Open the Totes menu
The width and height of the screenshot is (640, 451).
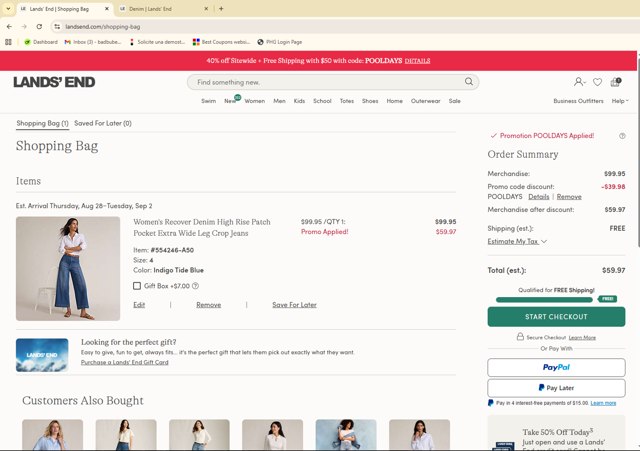click(347, 101)
